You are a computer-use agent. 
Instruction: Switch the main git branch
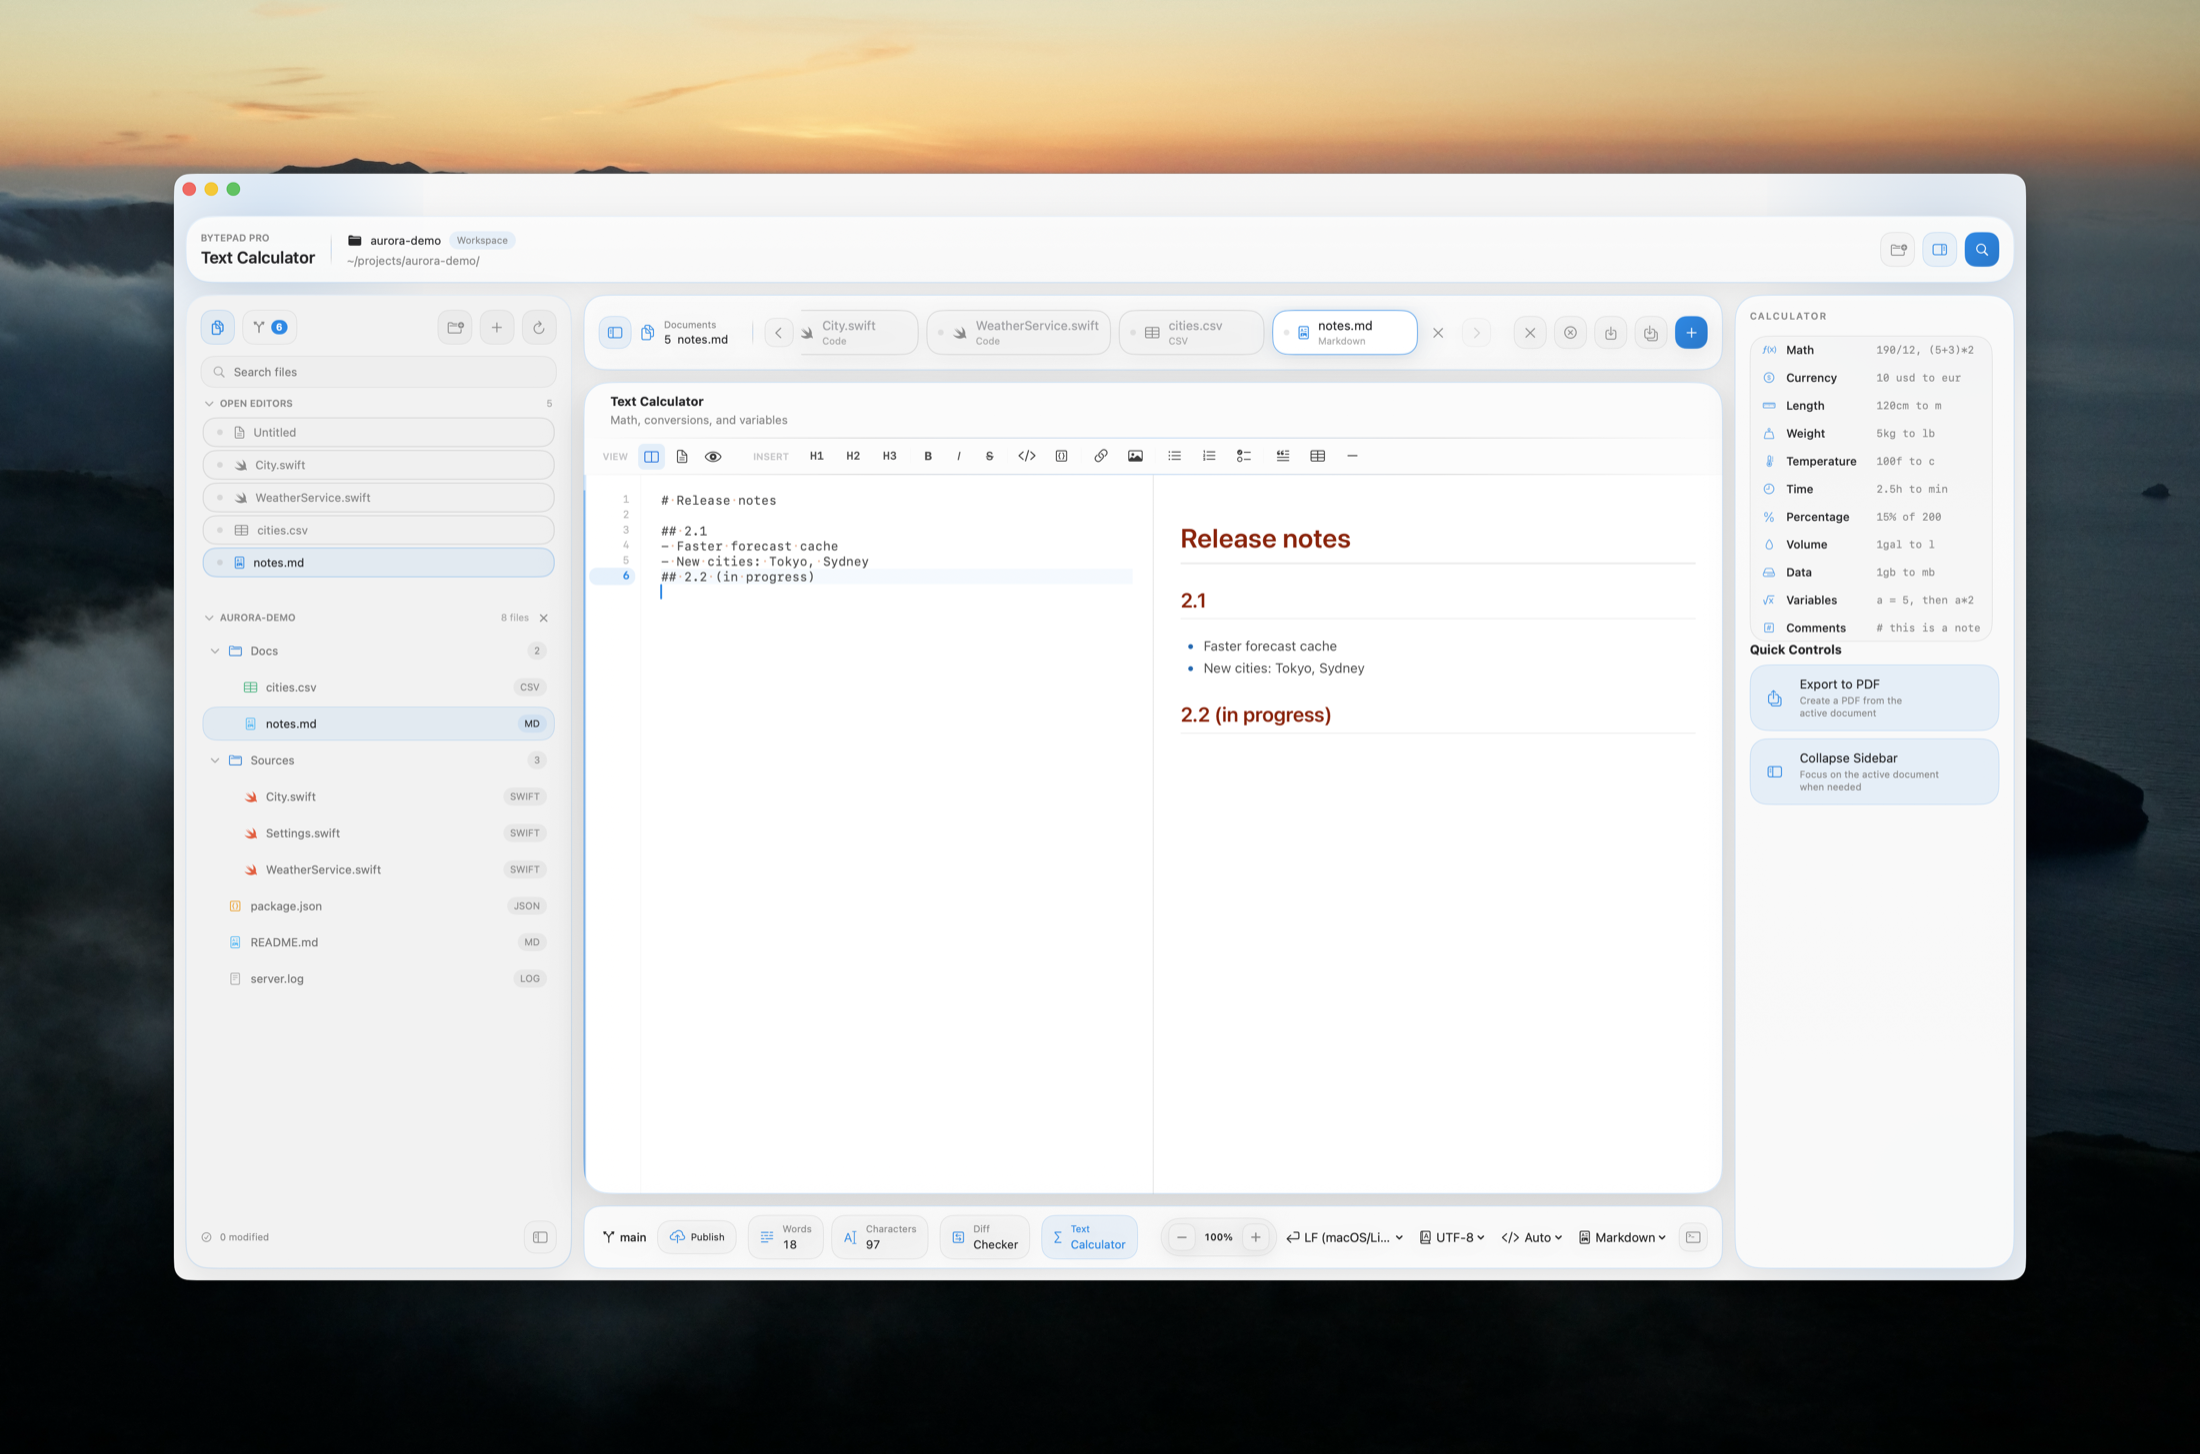click(624, 1237)
